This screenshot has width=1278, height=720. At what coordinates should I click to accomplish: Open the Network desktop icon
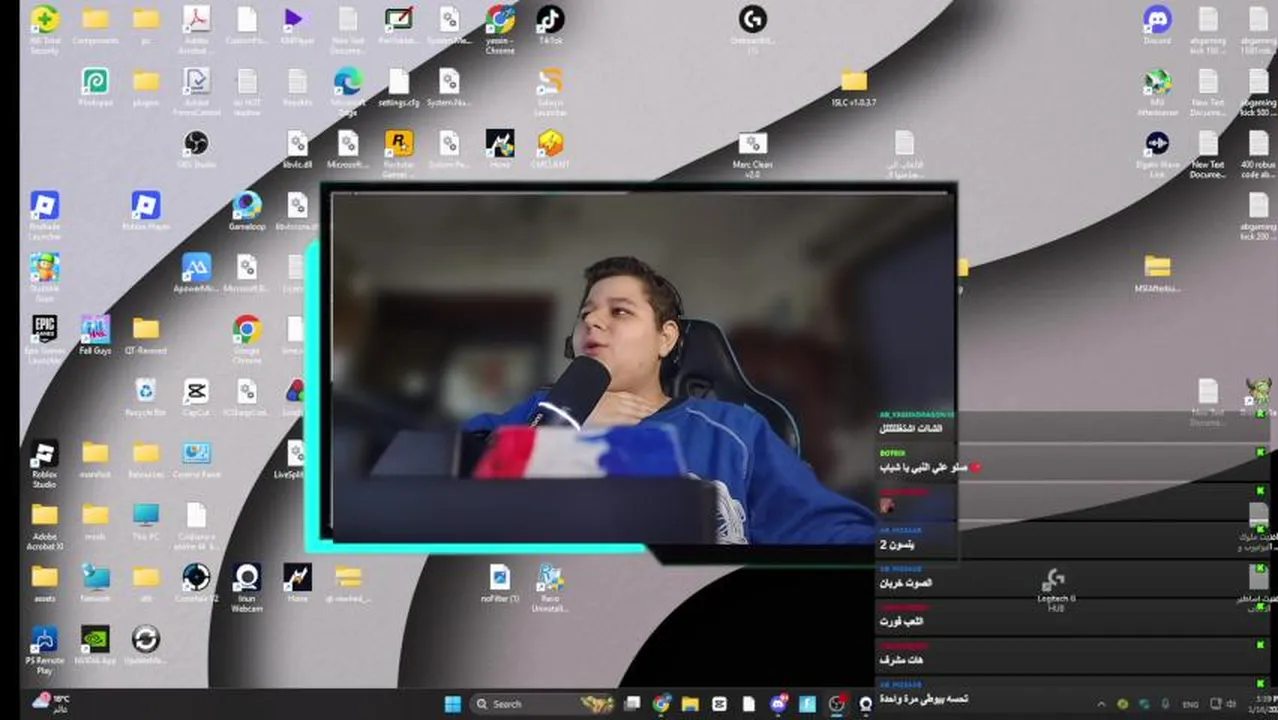coord(95,584)
